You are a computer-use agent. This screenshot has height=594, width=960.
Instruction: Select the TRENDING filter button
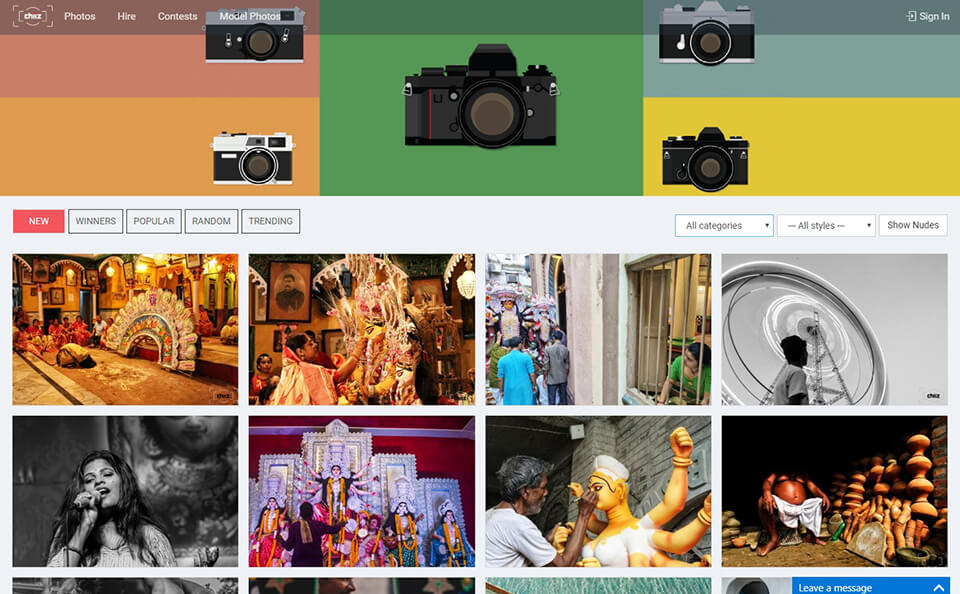271,221
